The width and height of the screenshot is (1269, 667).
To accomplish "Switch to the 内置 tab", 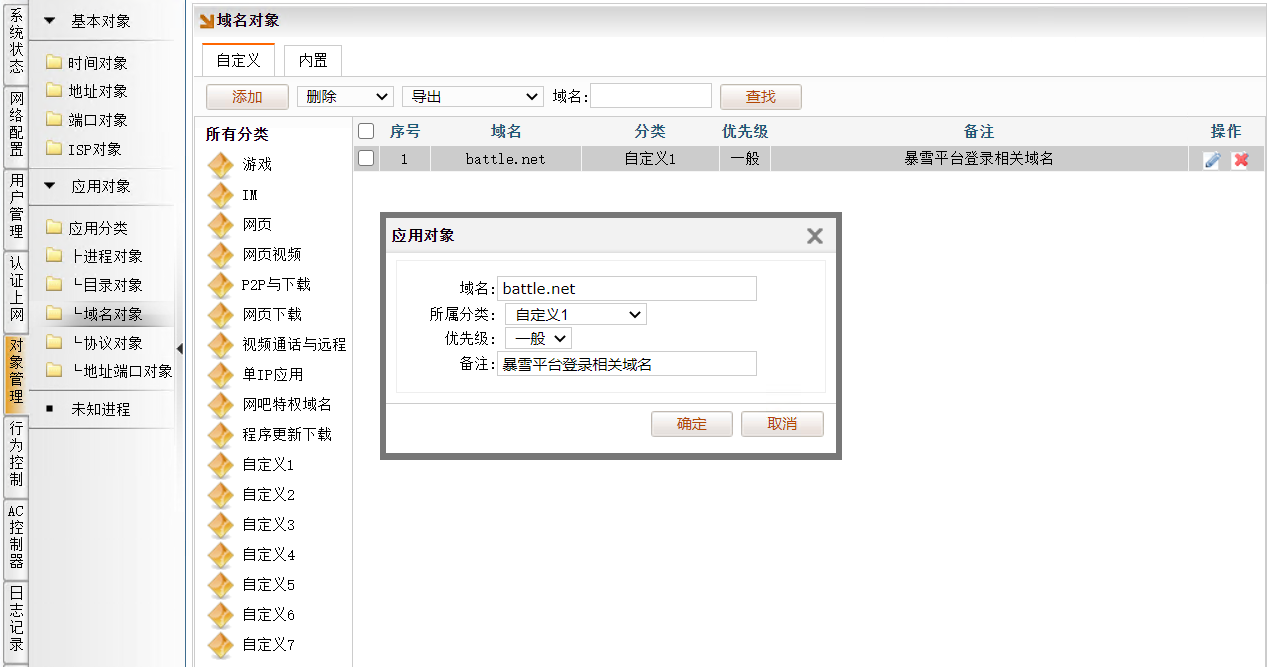I will [x=313, y=61].
